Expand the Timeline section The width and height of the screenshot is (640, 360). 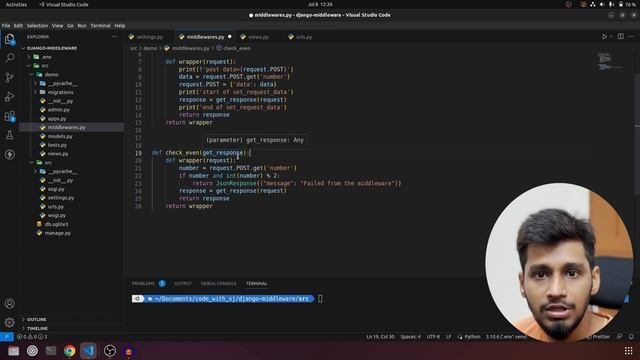[37, 328]
